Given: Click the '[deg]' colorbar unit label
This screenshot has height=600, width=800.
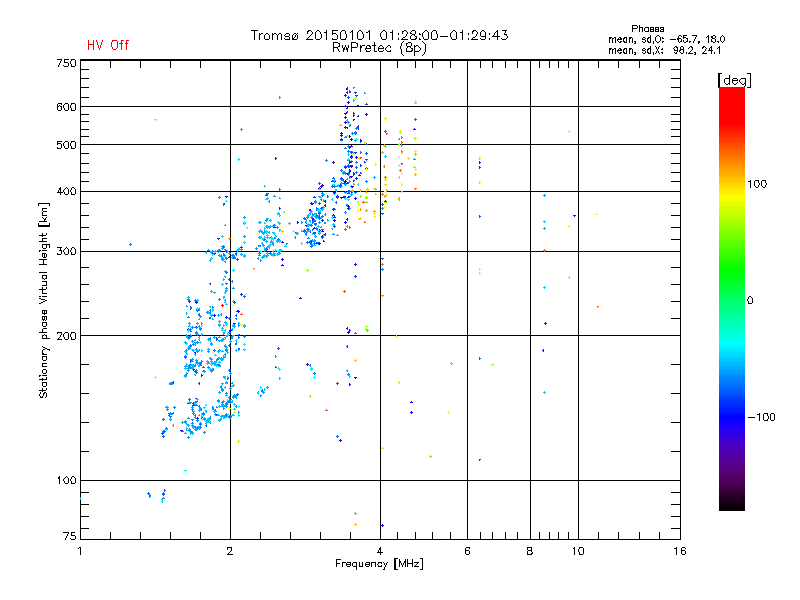Looking at the screenshot, I should (x=734, y=80).
